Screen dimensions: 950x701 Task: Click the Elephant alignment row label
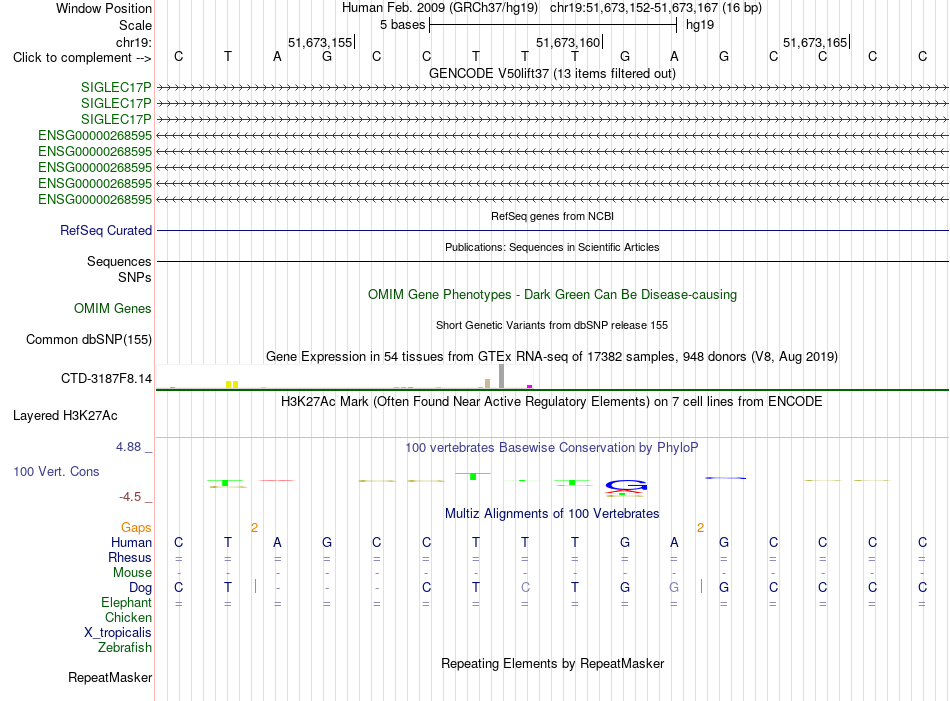coord(126,602)
